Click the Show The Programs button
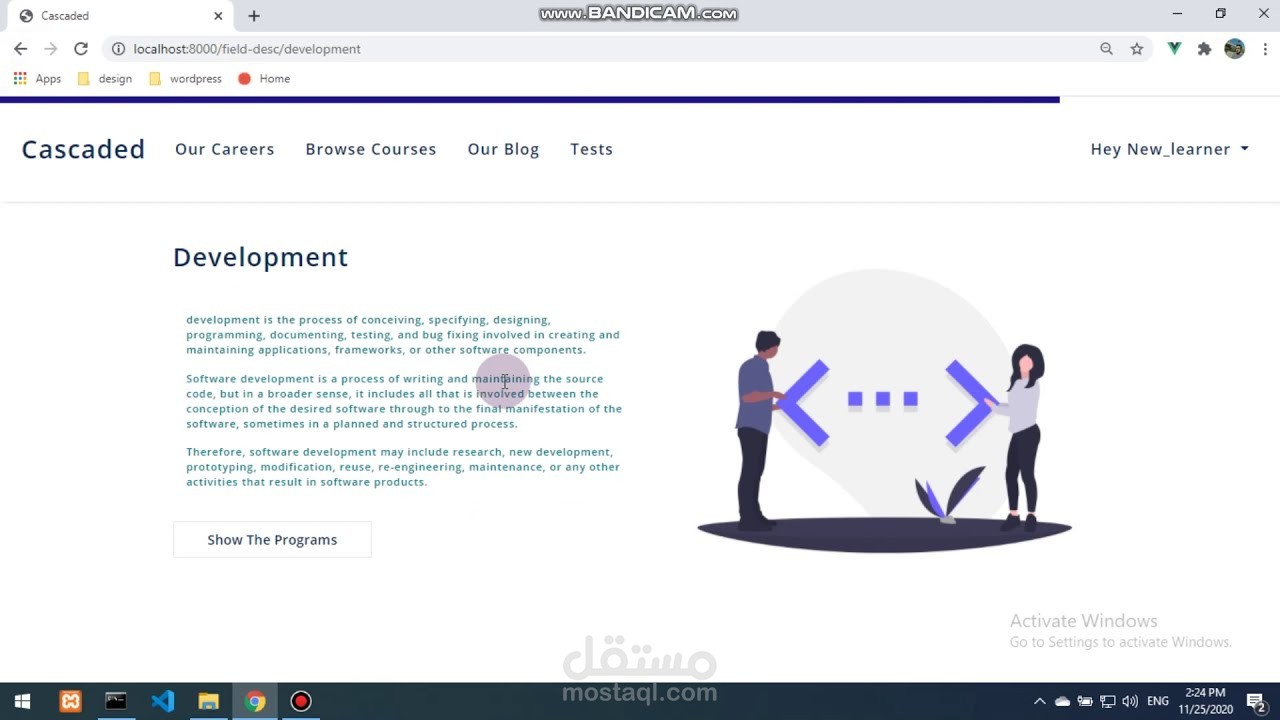Image resolution: width=1280 pixels, height=720 pixels. click(x=272, y=539)
